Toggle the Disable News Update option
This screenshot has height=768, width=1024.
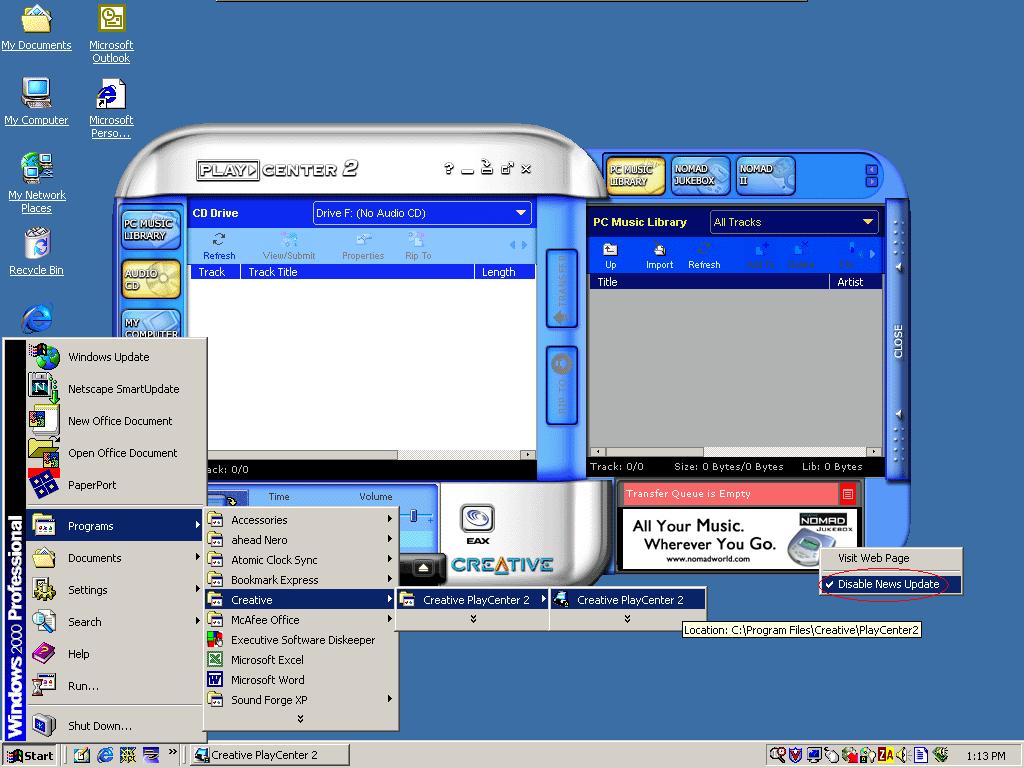(x=890, y=584)
